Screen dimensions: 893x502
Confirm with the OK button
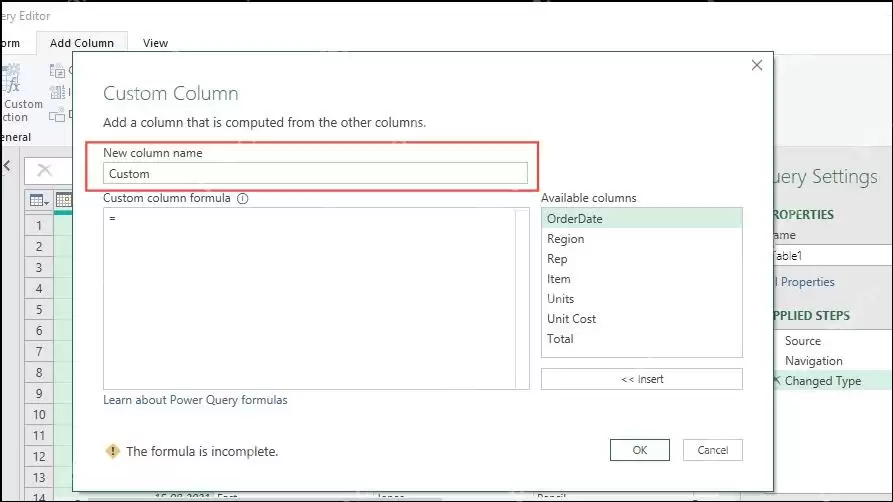pos(640,450)
